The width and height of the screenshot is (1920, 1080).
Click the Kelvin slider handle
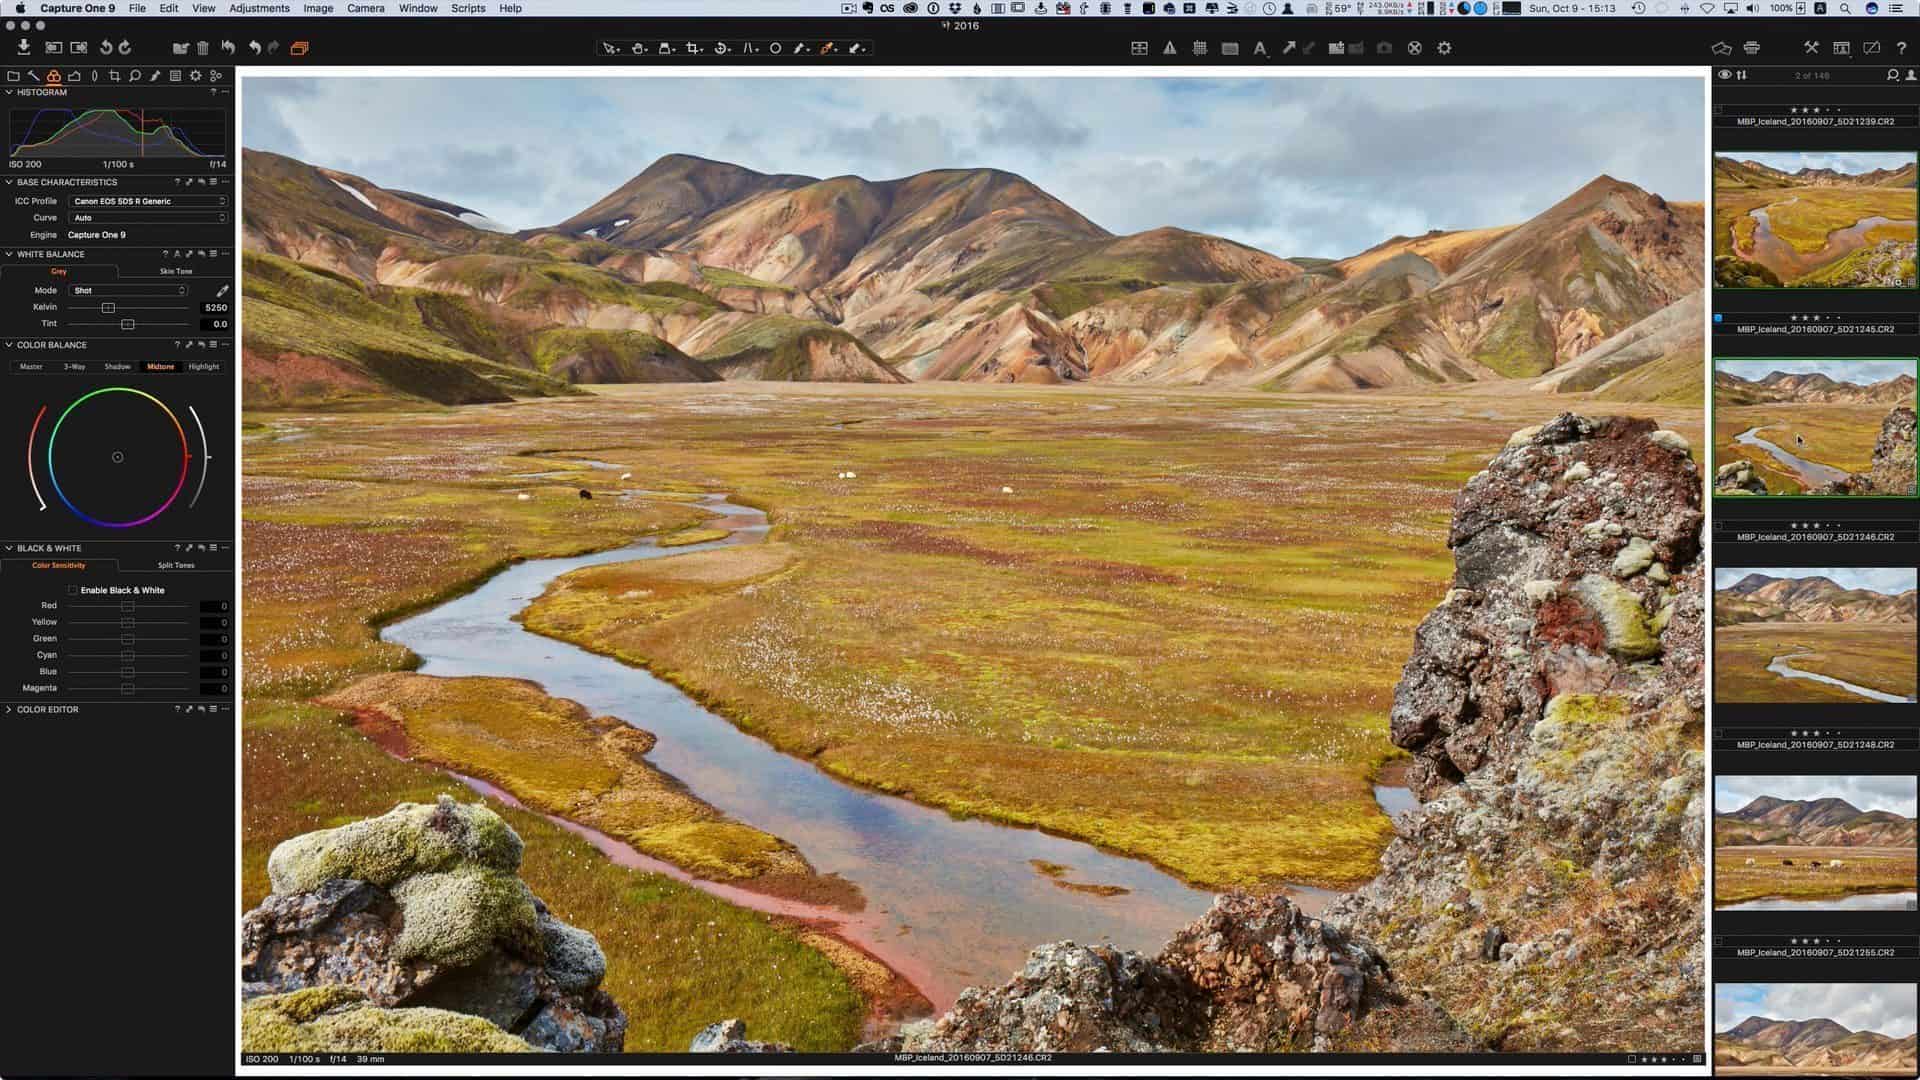point(108,308)
